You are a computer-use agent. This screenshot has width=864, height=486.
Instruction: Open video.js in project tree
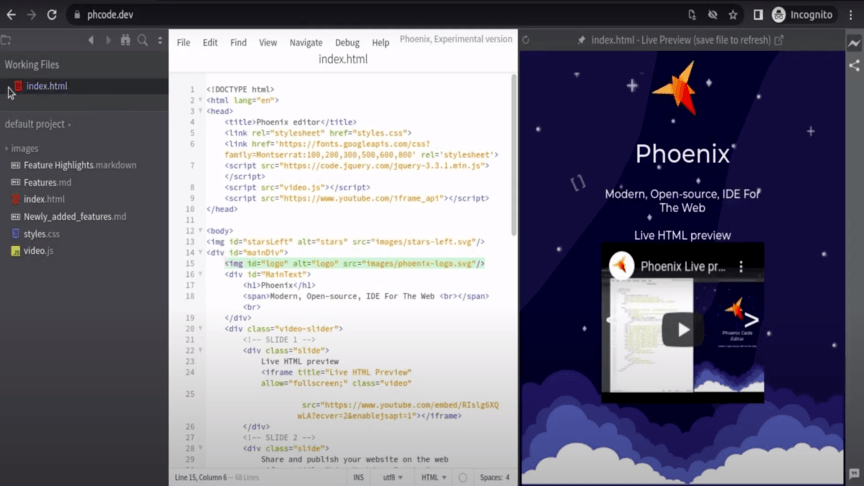(x=39, y=251)
